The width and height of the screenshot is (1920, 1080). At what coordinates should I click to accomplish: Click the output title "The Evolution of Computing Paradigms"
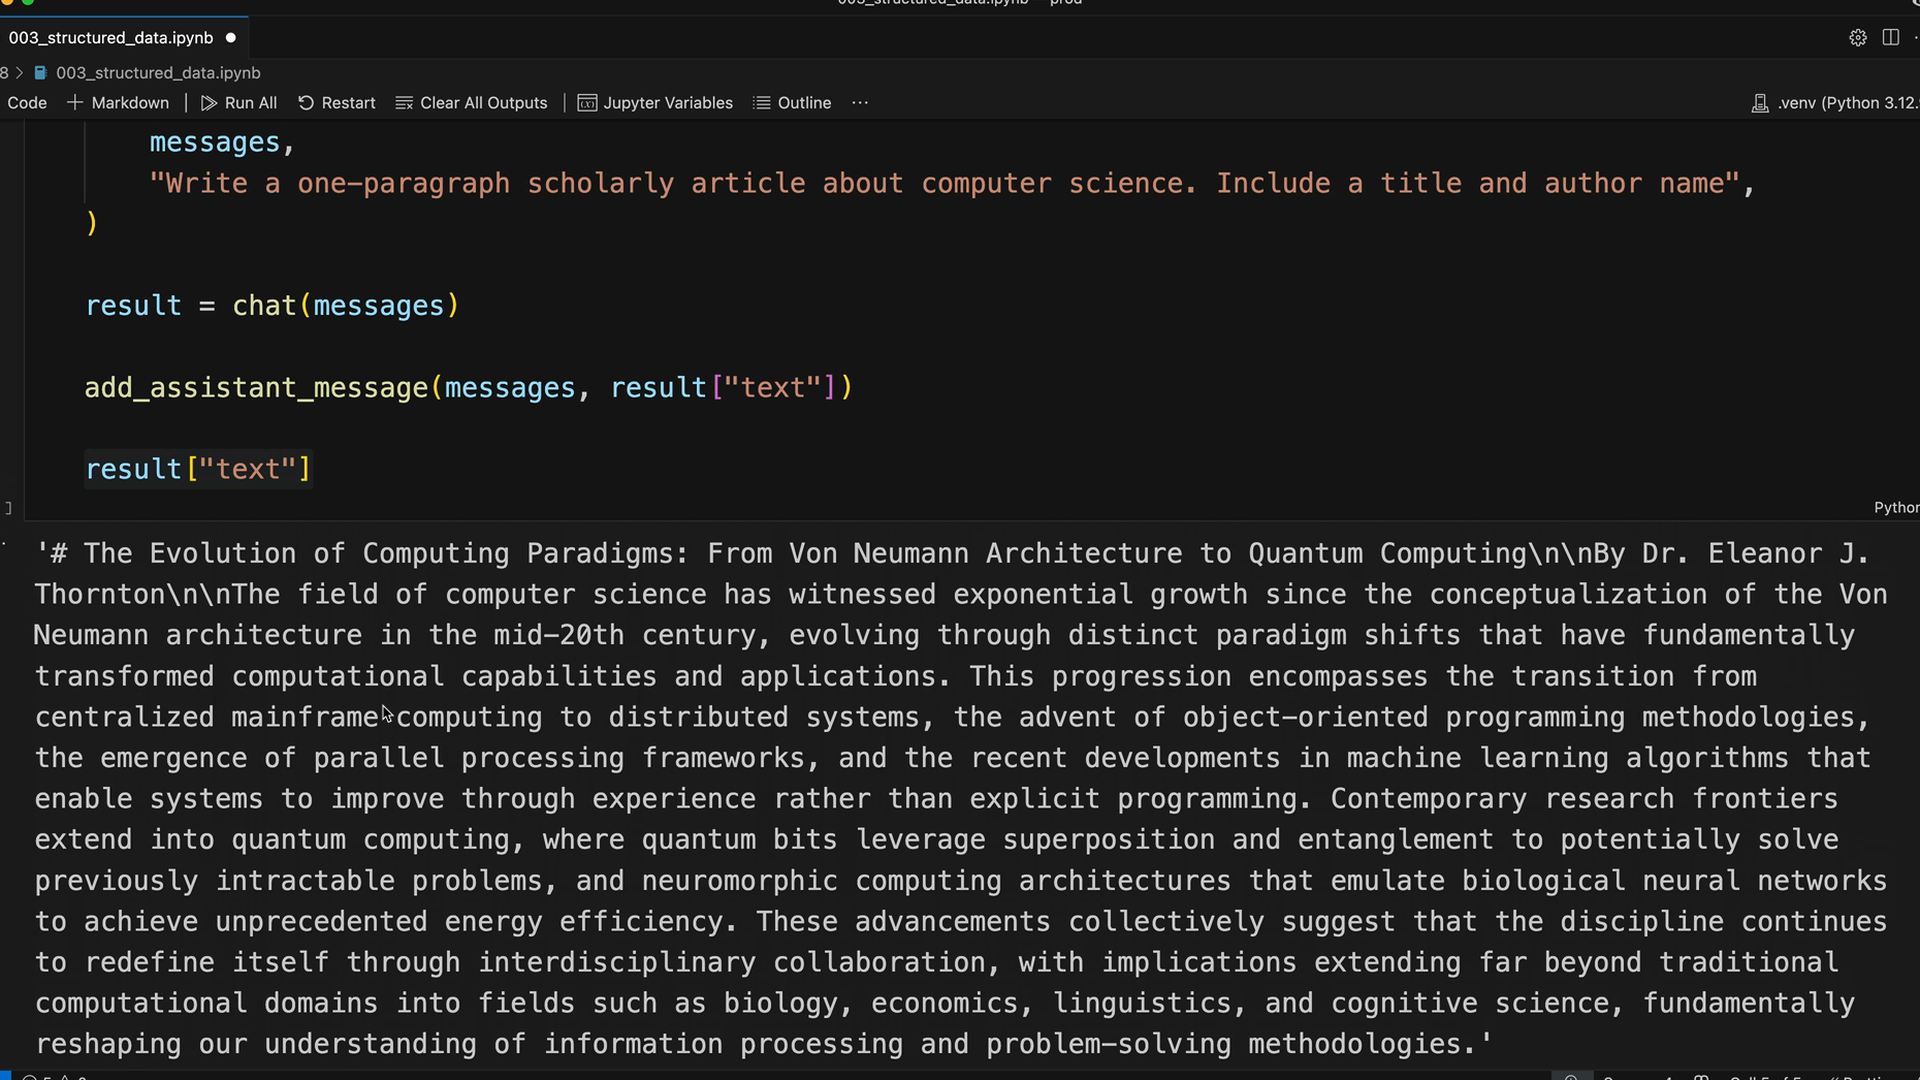click(386, 554)
